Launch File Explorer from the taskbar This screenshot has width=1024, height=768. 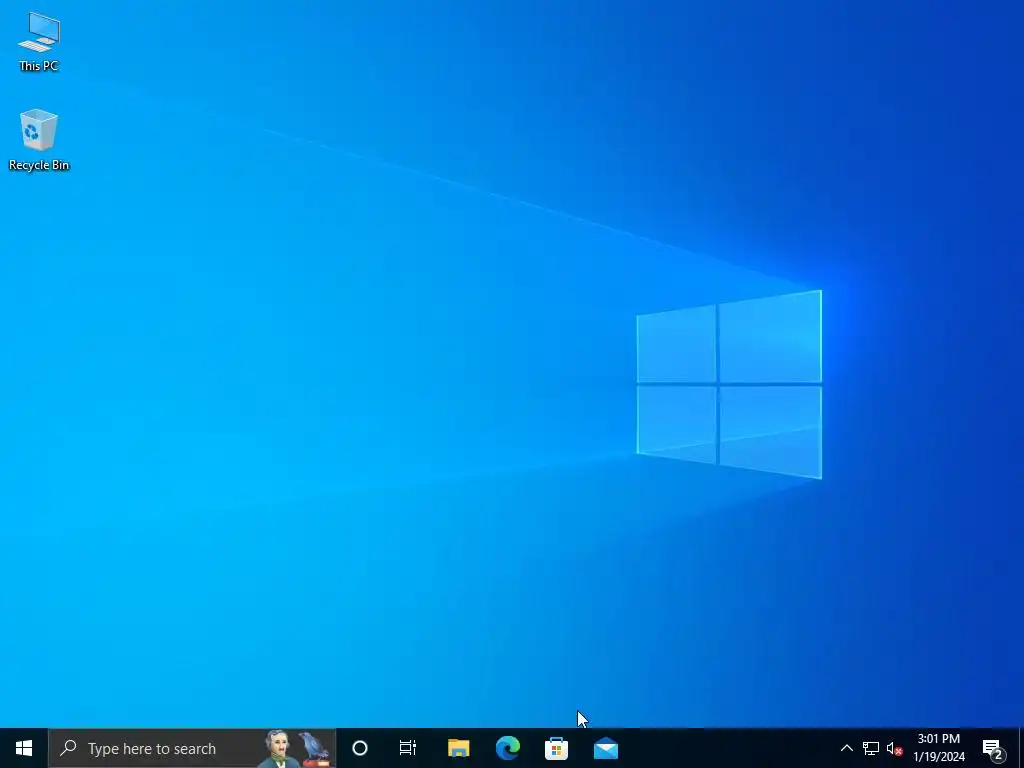458,748
